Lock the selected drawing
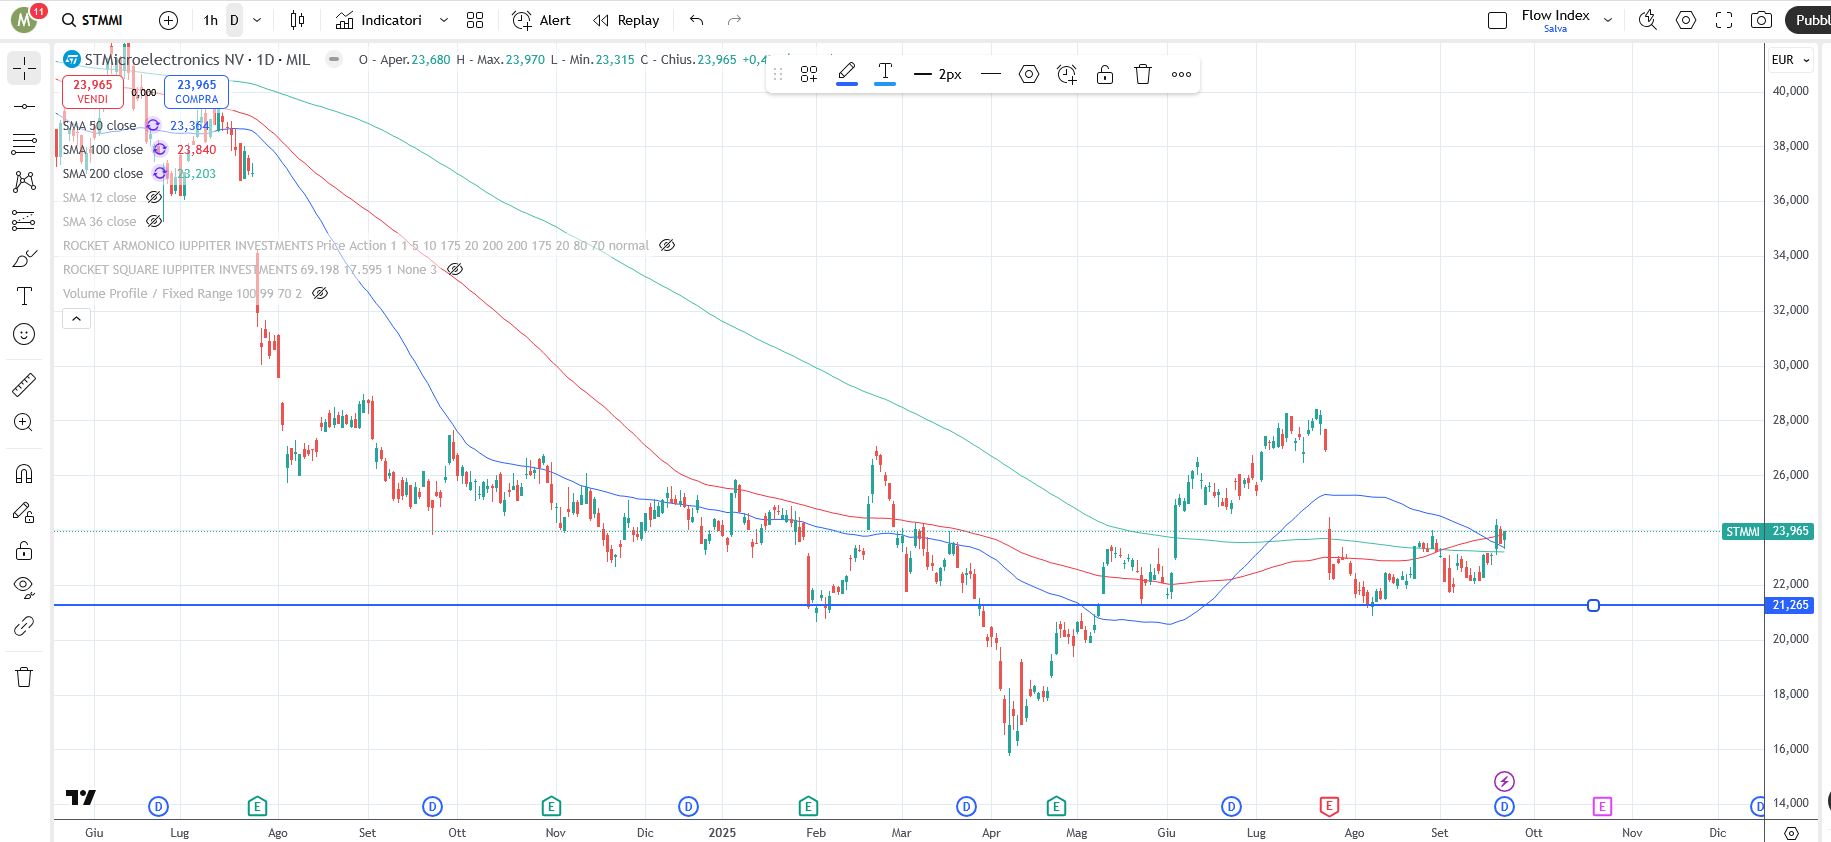Image resolution: width=1831 pixels, height=842 pixels. pos(1105,74)
